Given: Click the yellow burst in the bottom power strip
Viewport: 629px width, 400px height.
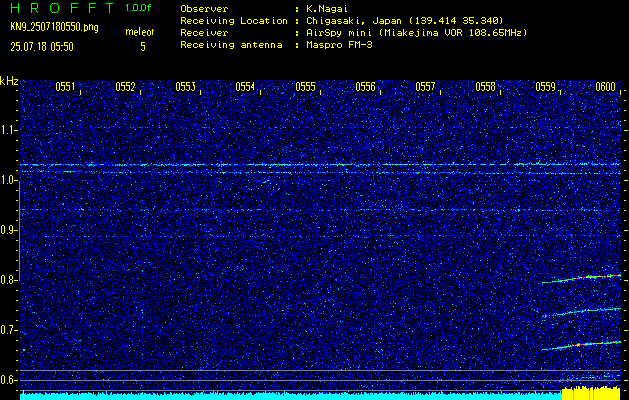Looking at the screenshot, I should tap(591, 393).
